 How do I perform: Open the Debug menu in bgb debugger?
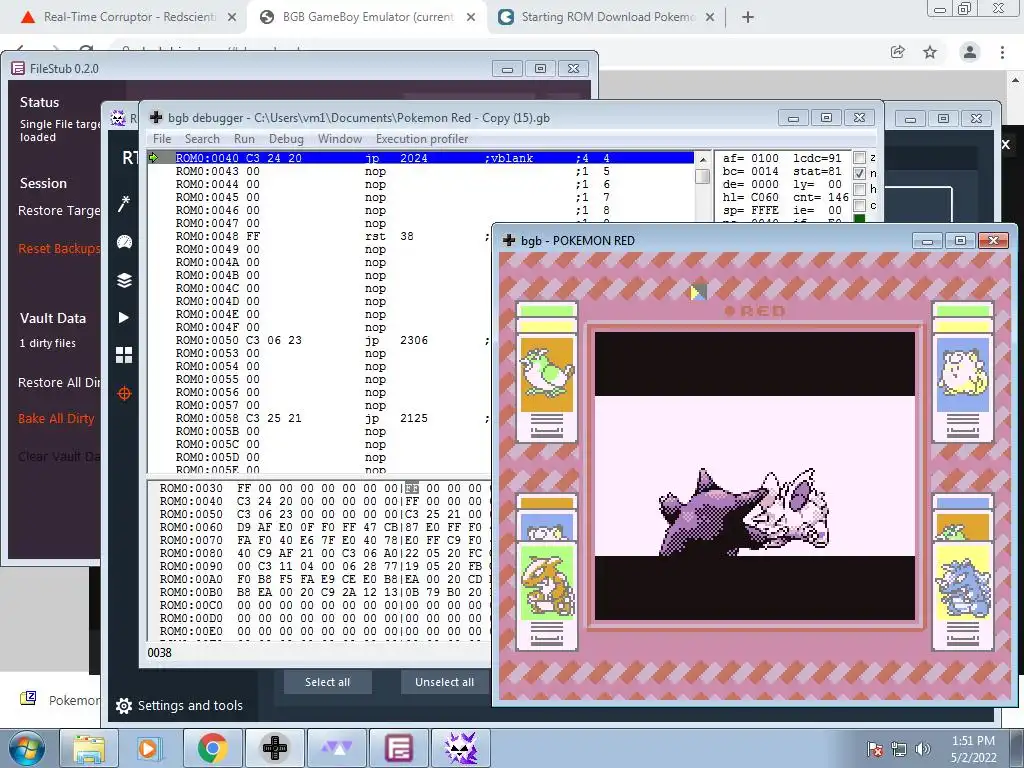coord(286,138)
